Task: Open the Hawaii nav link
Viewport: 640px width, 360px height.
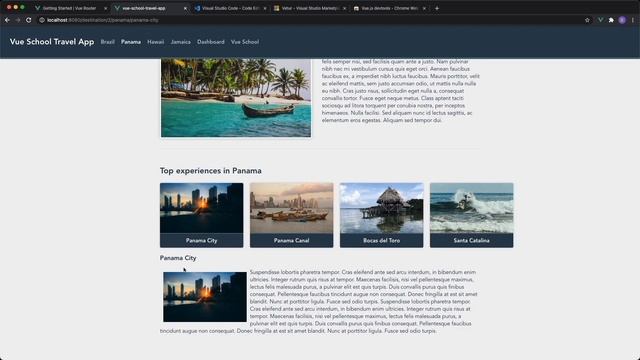Action: point(156,42)
